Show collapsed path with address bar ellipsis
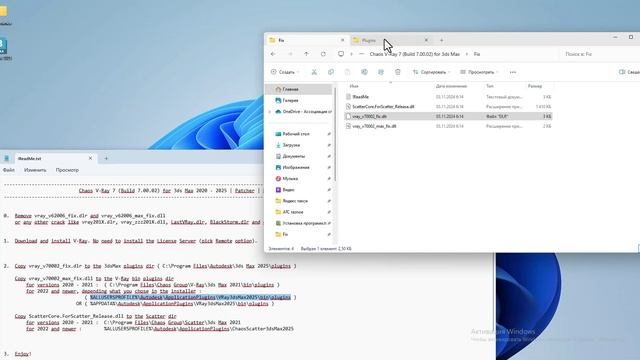Image resolution: width=640 pixels, height=360 pixels. [x=362, y=54]
